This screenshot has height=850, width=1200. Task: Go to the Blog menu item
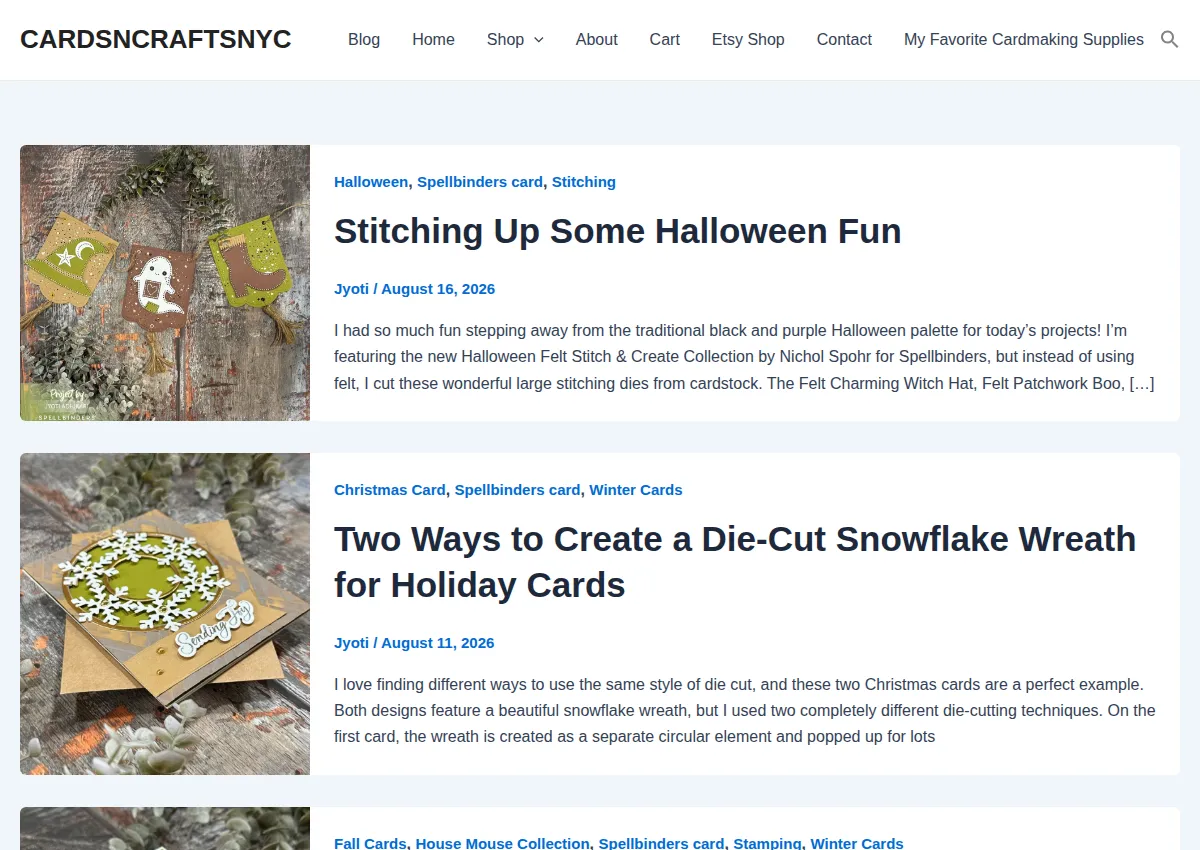tap(364, 40)
